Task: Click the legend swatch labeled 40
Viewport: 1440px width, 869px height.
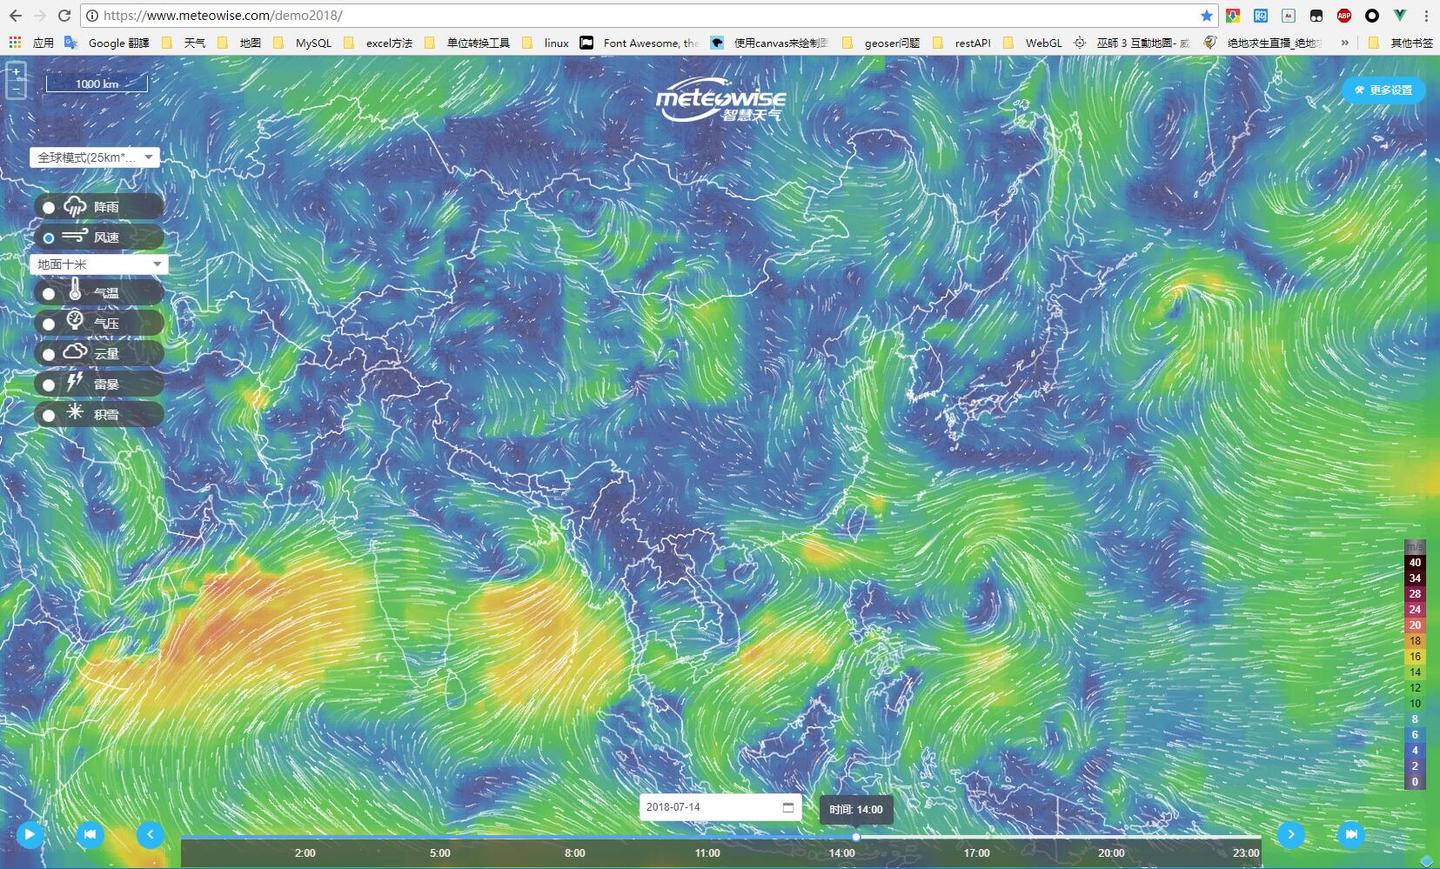Action: 1415,562
